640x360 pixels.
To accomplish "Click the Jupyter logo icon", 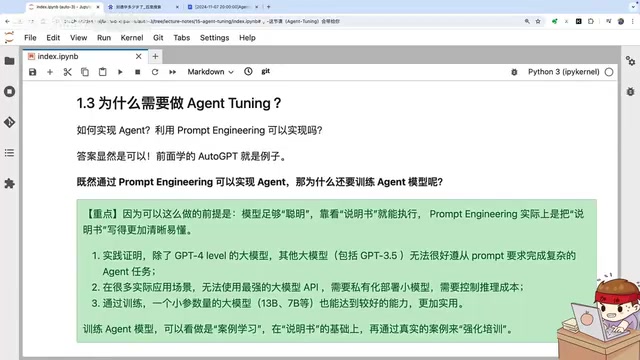I will (x=9, y=38).
